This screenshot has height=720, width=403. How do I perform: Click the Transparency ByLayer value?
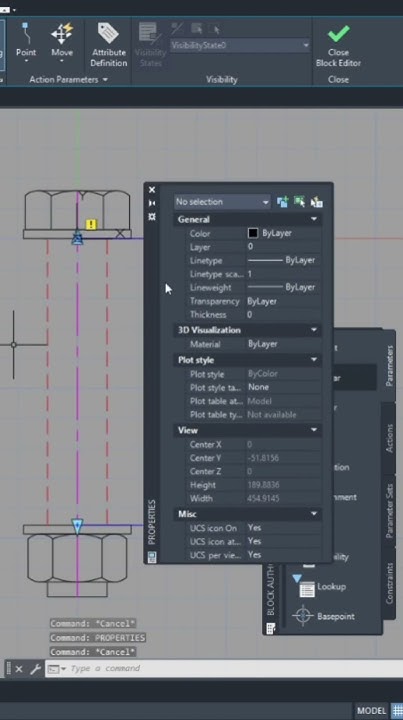(284, 301)
